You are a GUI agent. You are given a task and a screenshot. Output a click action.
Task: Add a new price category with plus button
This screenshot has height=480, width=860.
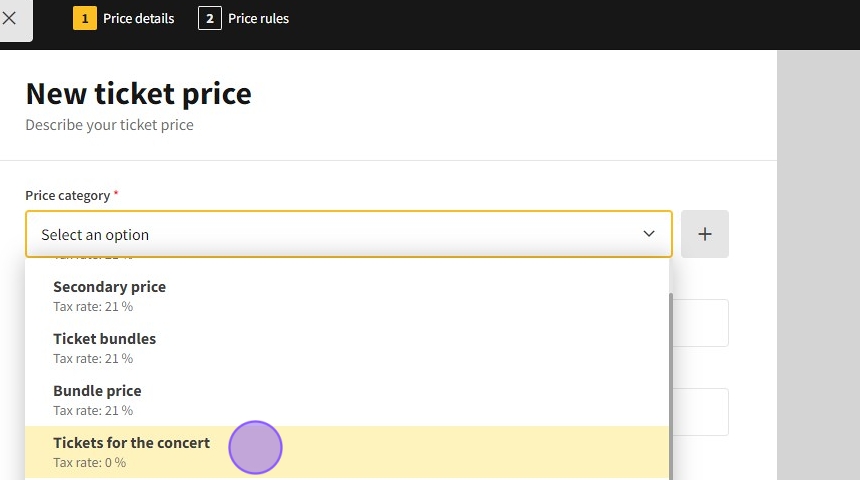705,234
